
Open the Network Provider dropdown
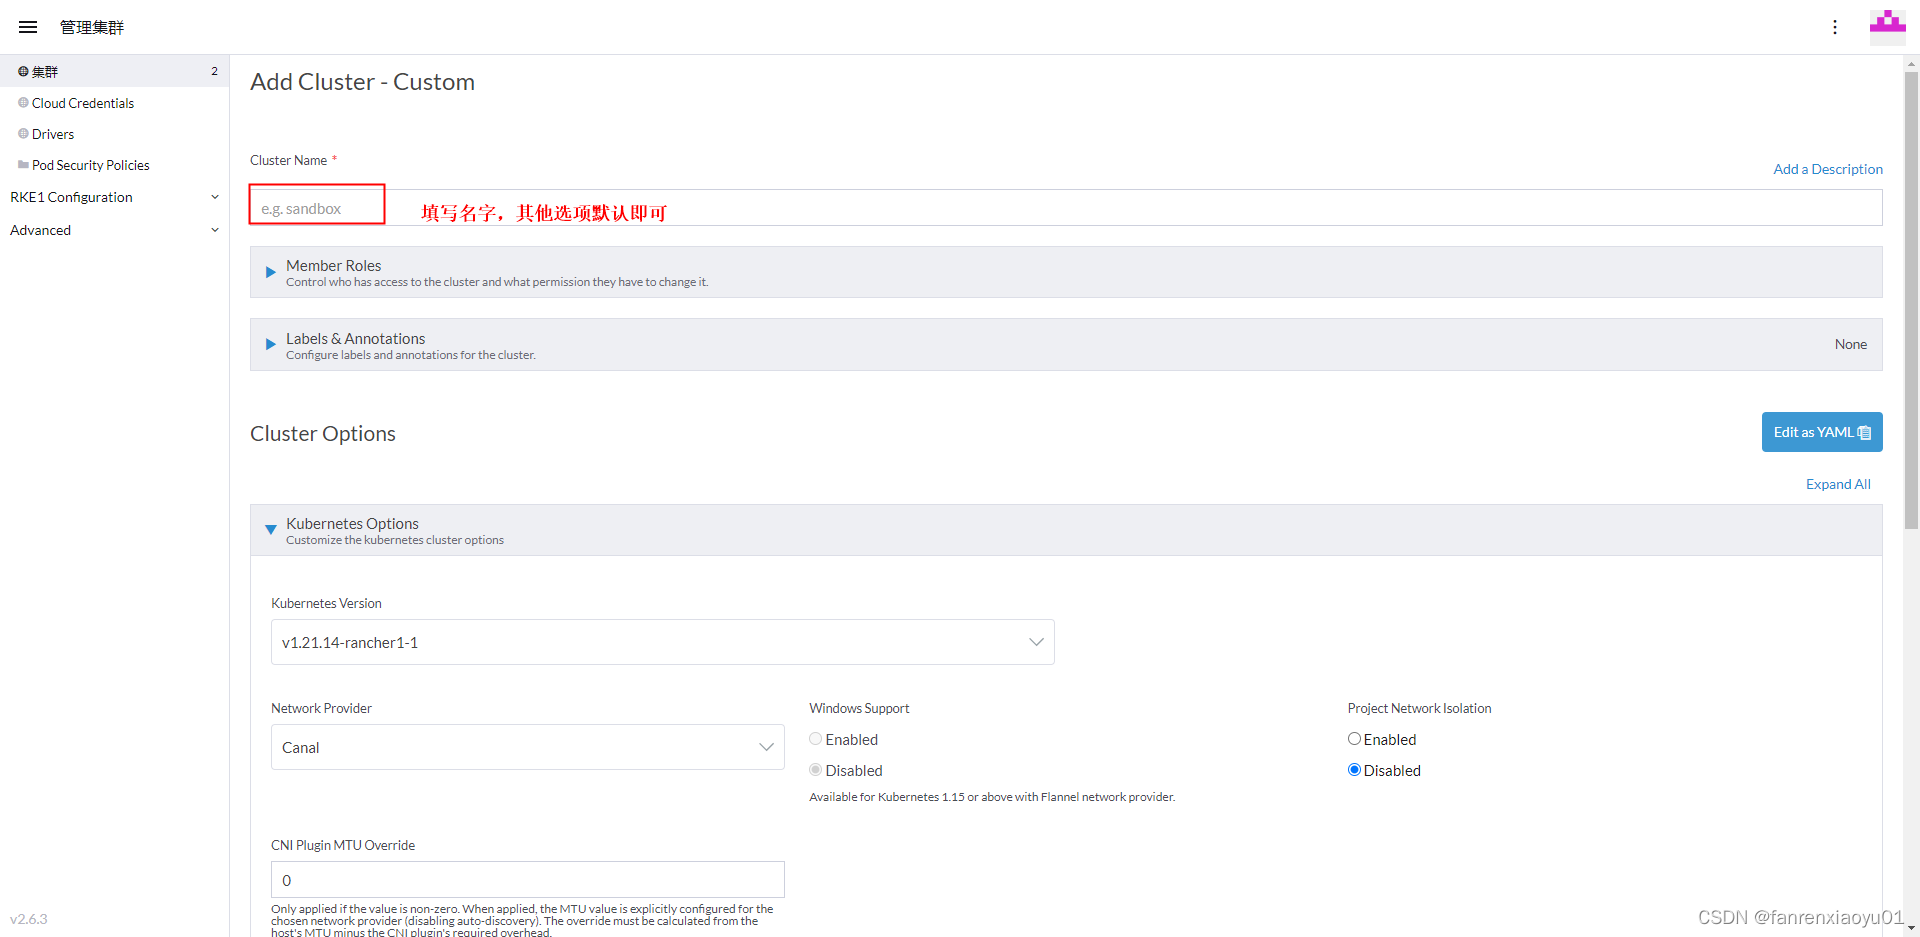point(527,747)
